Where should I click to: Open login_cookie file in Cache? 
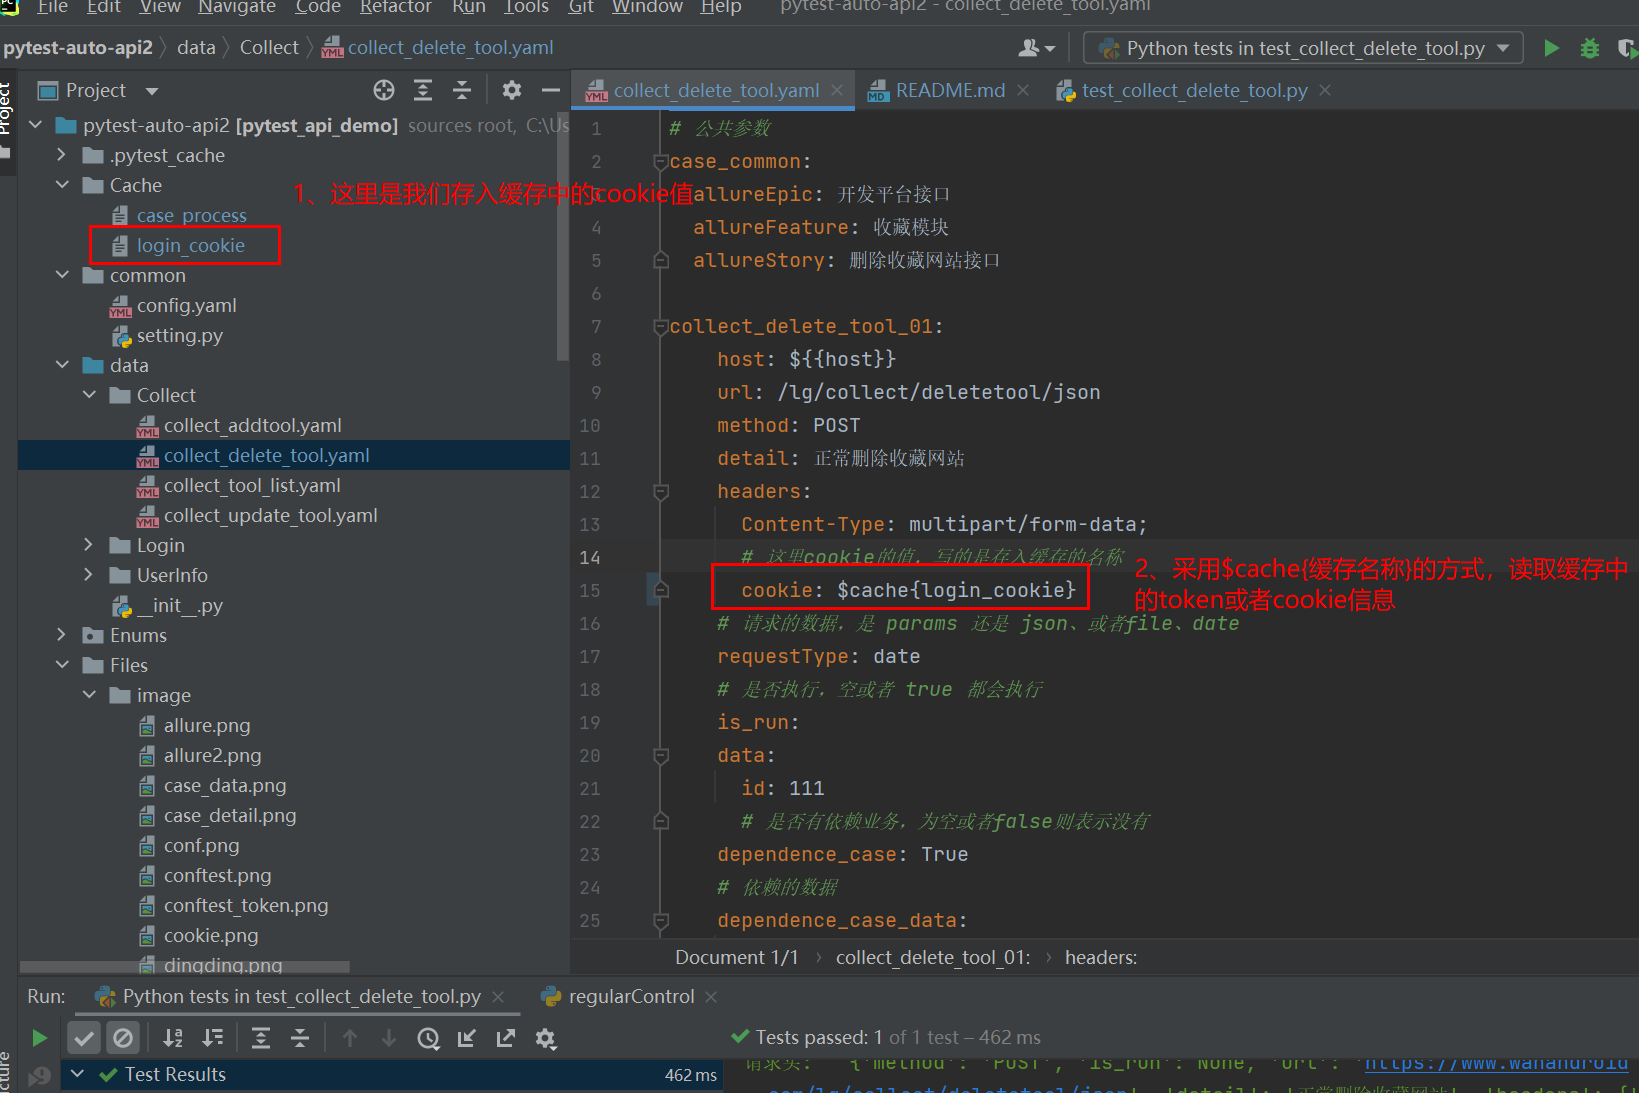(x=190, y=245)
